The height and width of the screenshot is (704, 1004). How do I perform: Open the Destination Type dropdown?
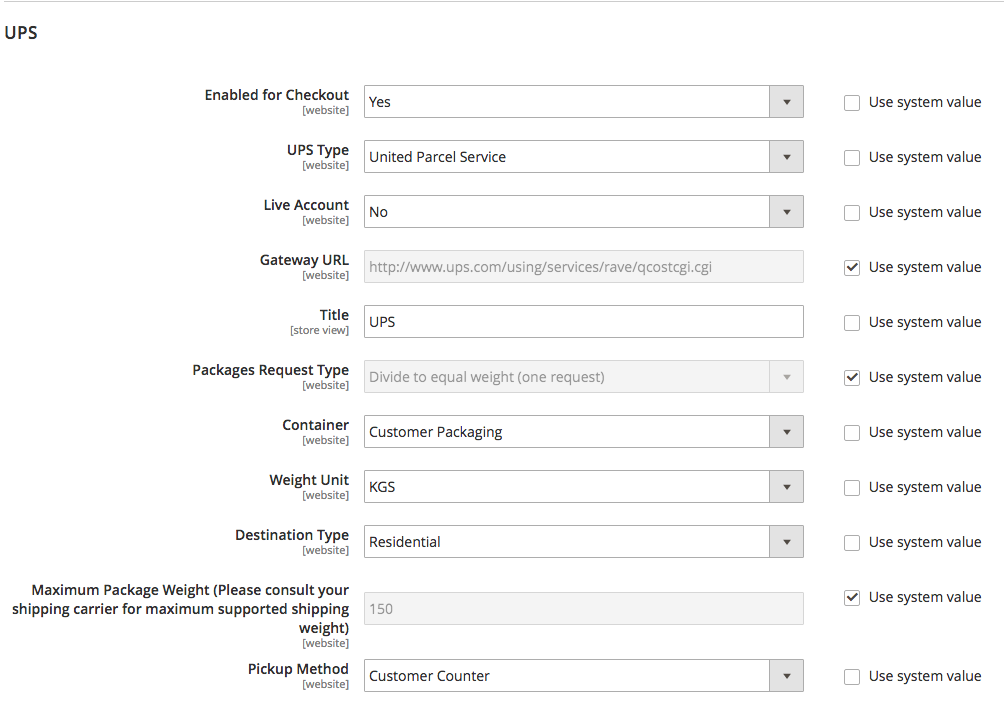coord(786,541)
